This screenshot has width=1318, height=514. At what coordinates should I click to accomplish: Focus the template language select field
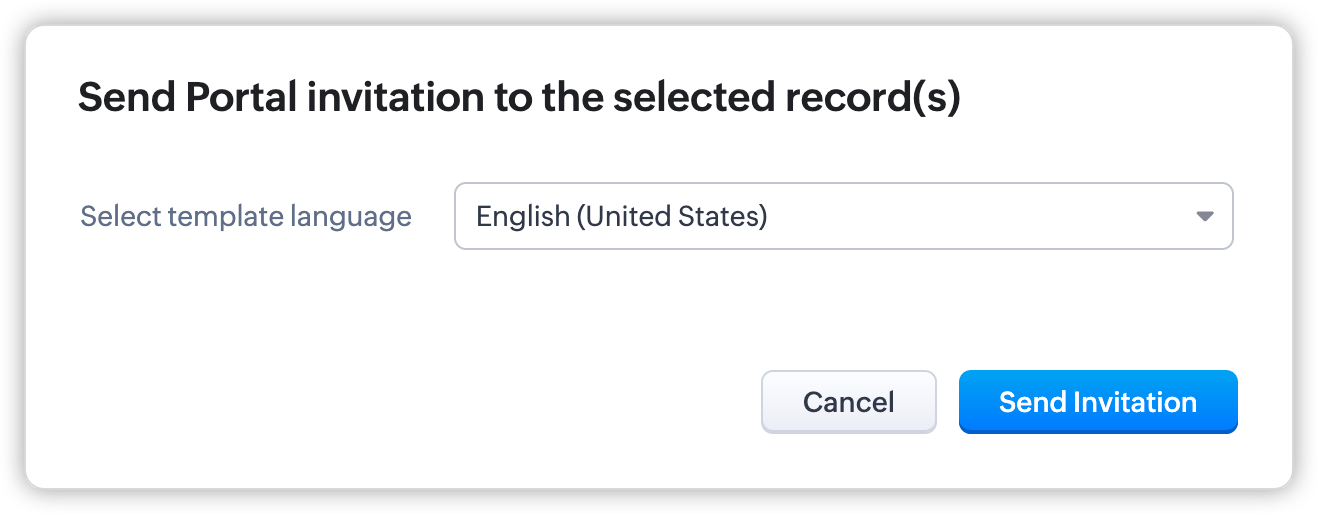pyautogui.click(x=843, y=216)
